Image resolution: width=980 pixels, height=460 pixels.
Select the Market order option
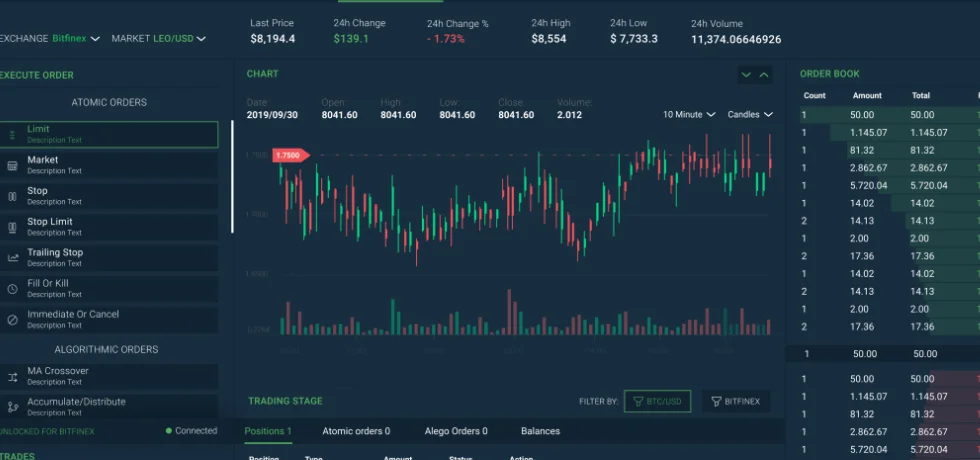[109, 165]
